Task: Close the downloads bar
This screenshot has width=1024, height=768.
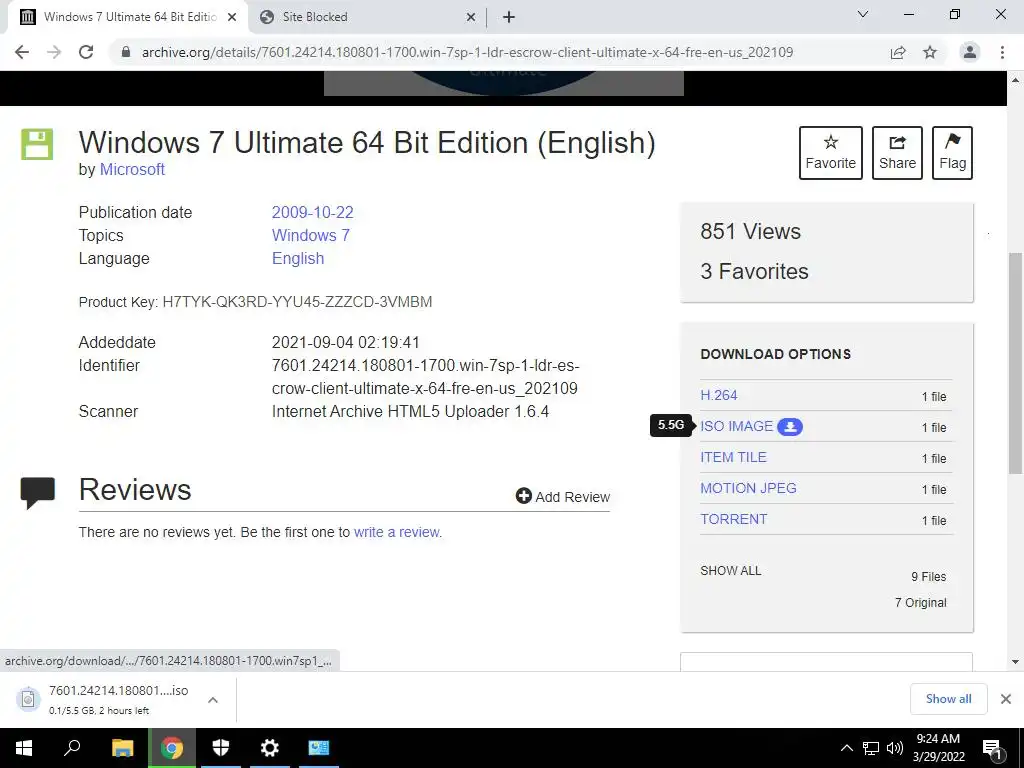Action: (x=1006, y=699)
